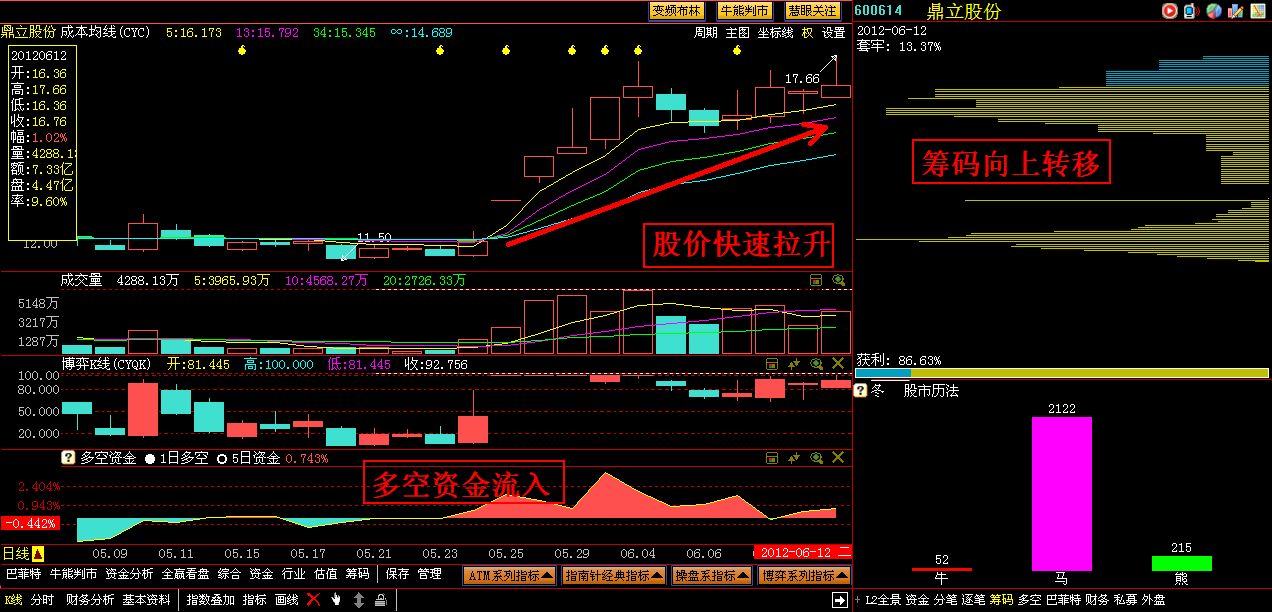This screenshot has width=1272, height=612.
Task: Click the question mark icon beside 多空资金
Action: click(68, 457)
